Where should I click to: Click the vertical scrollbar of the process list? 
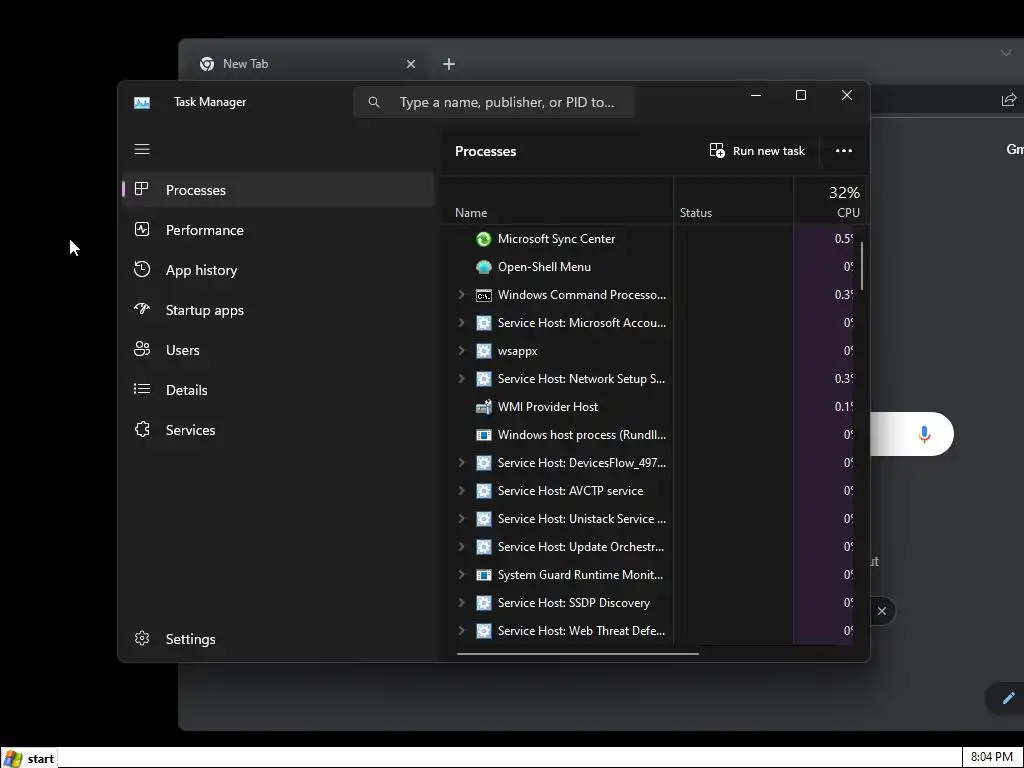point(862,266)
